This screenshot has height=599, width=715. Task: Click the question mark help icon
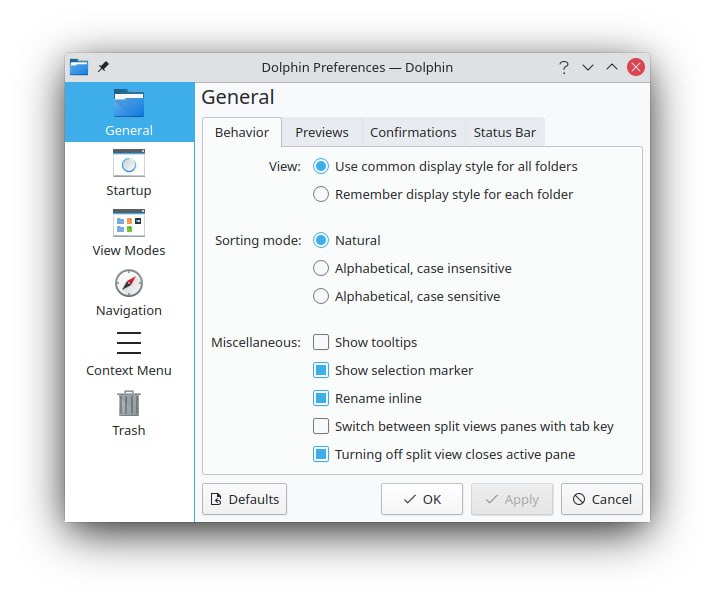coord(564,67)
